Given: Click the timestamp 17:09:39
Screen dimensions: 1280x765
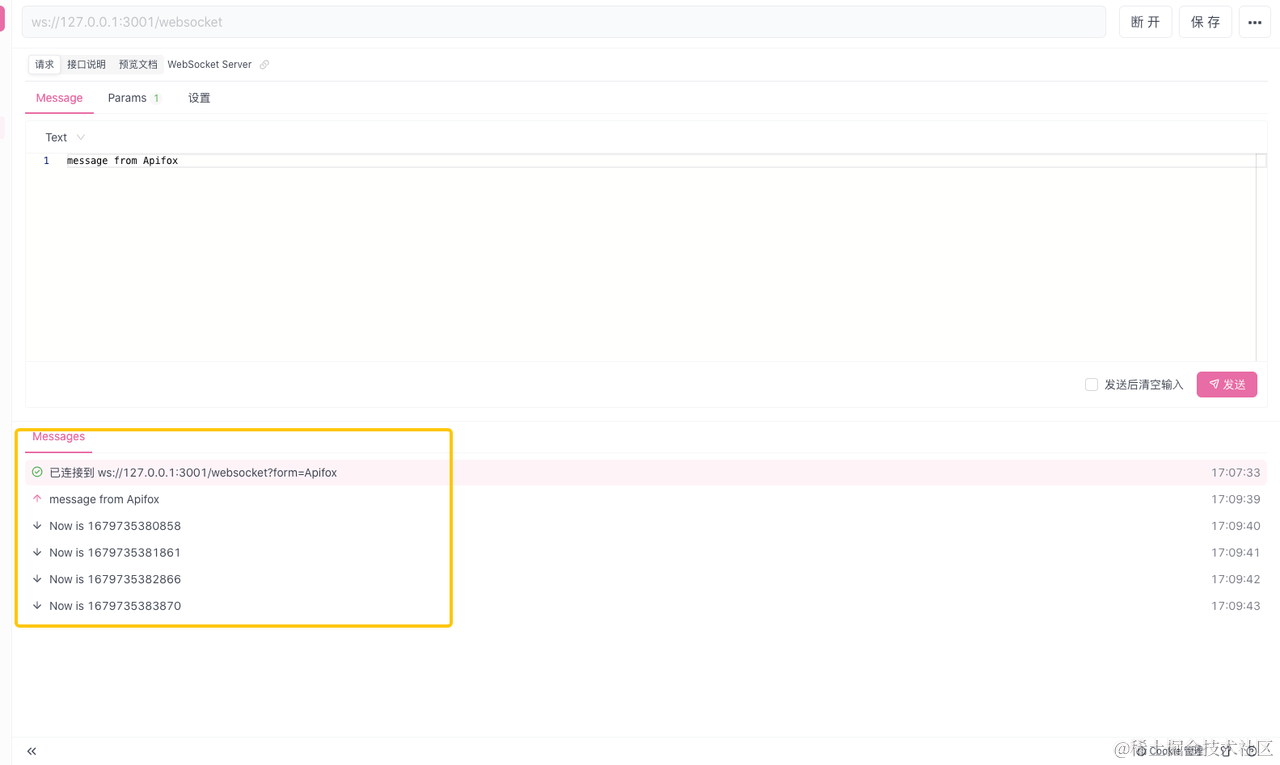Looking at the screenshot, I should click(1235, 499).
